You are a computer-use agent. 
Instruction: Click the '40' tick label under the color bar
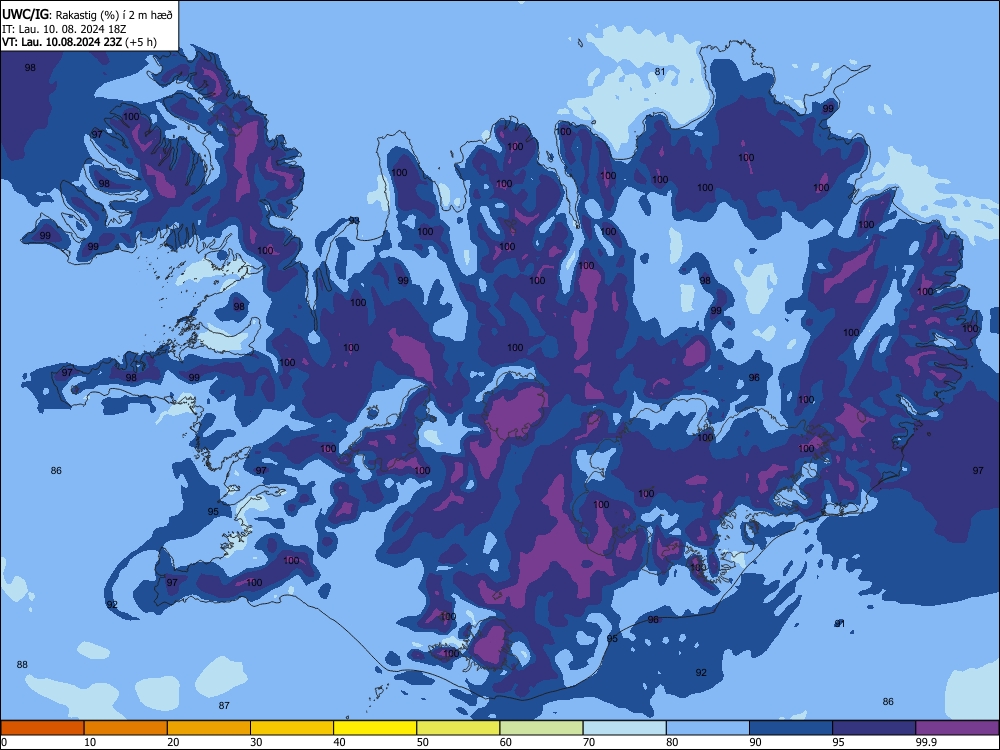(x=339, y=742)
